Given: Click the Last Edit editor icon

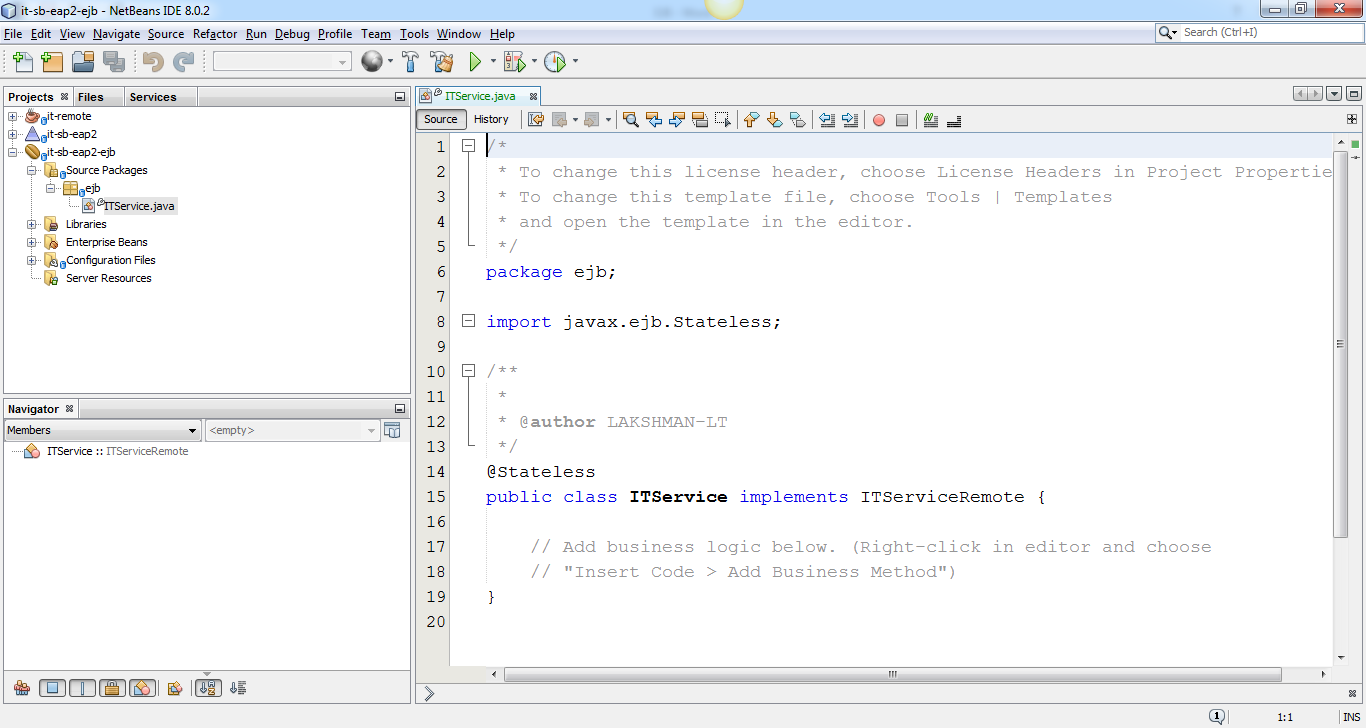Looking at the screenshot, I should click(536, 120).
